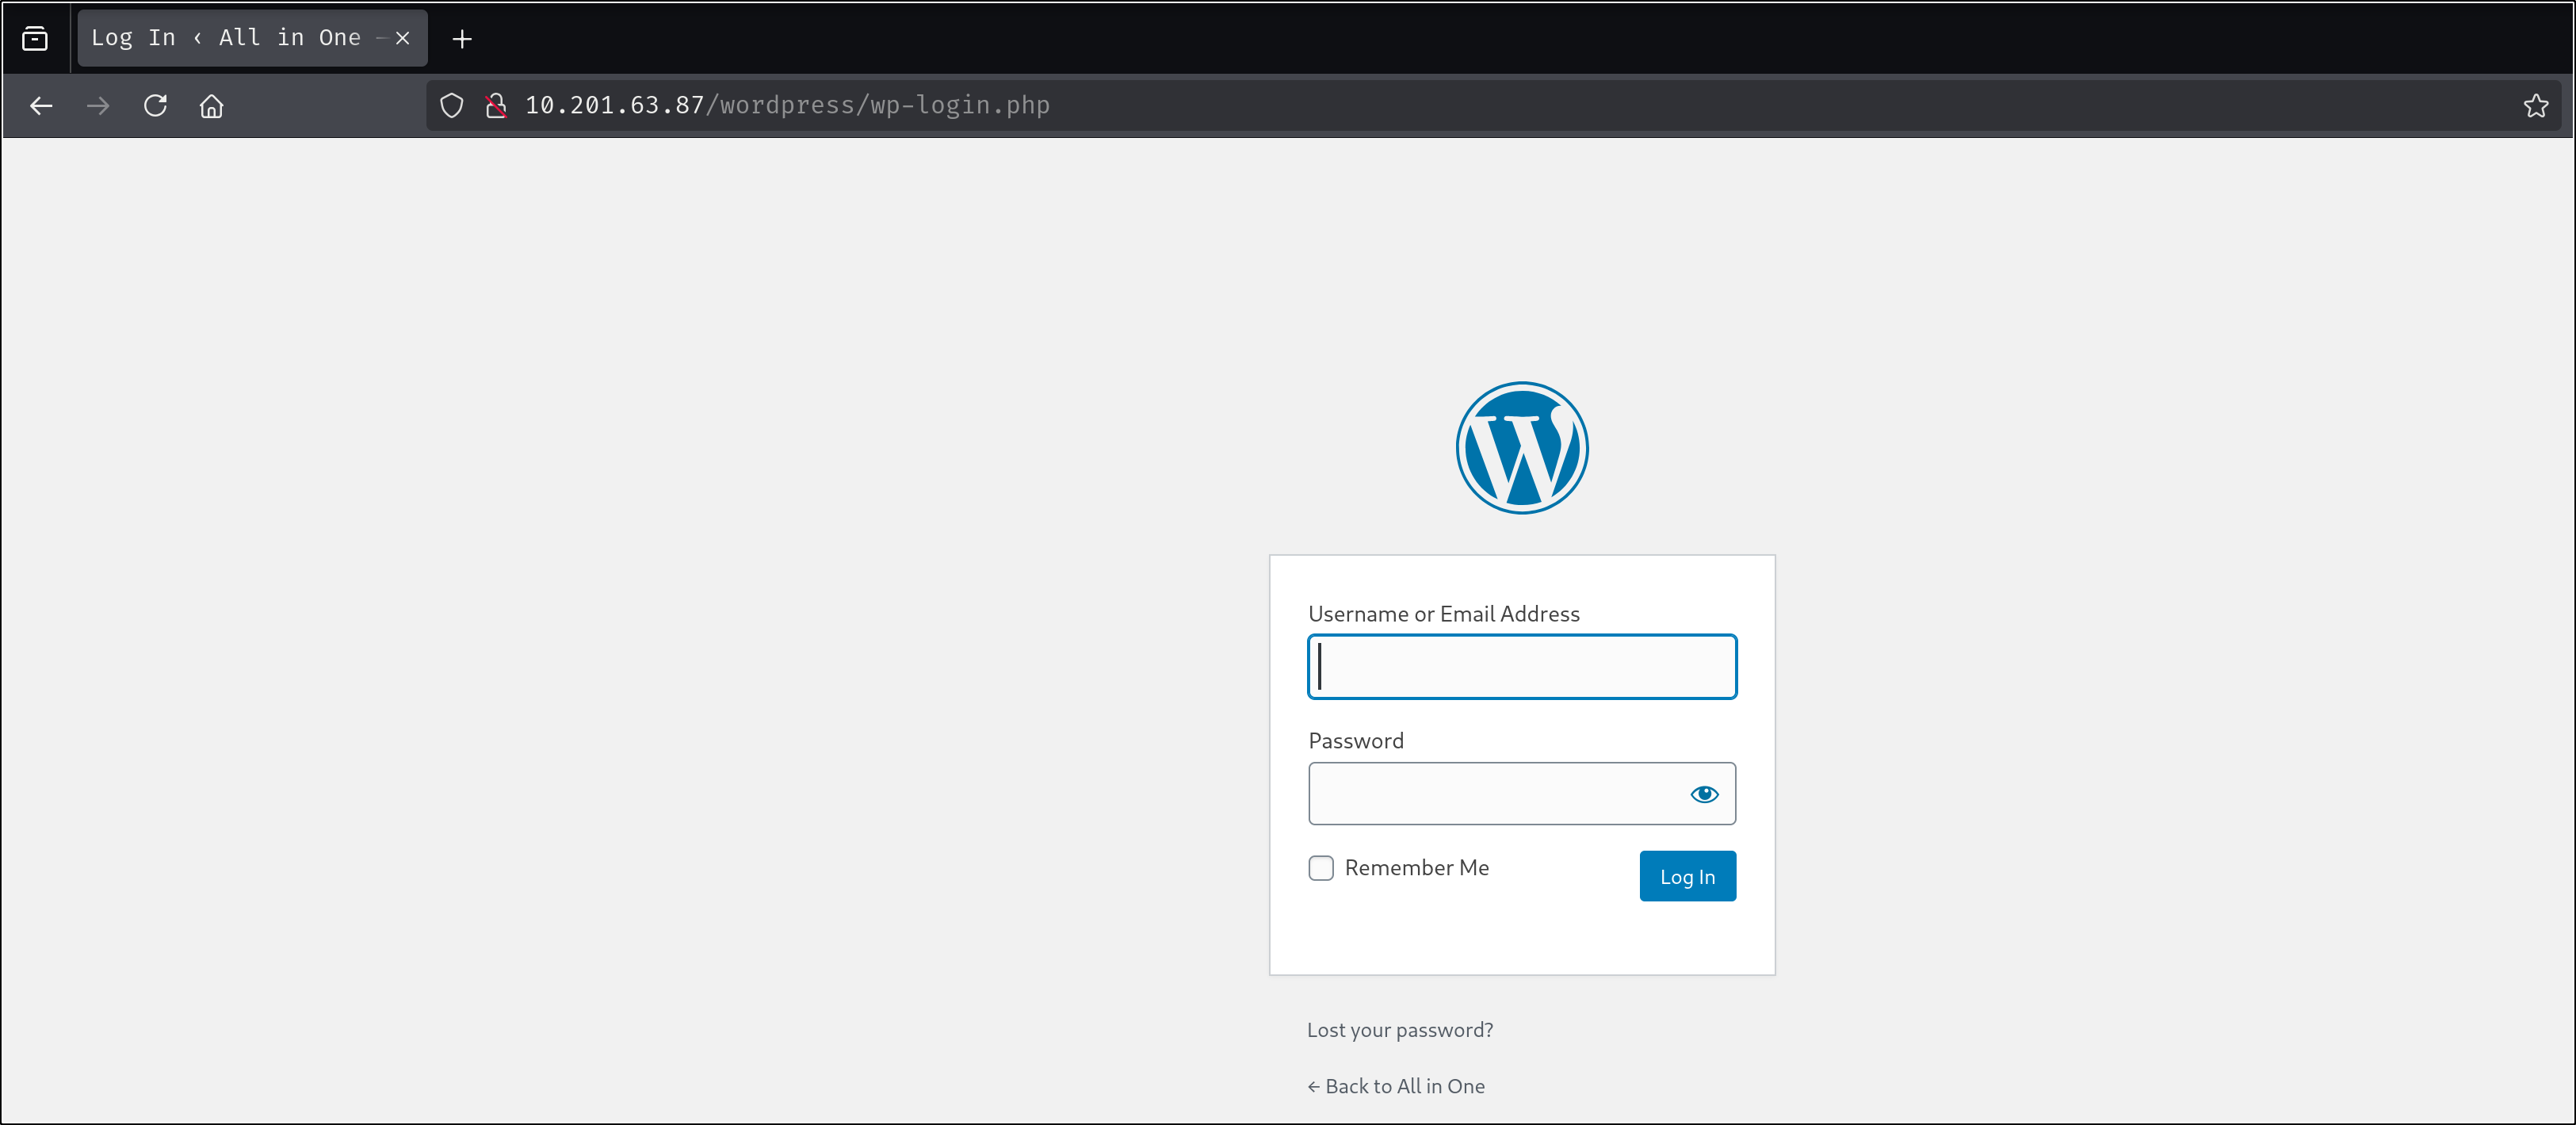The width and height of the screenshot is (2576, 1125).
Task: Click the WordPress logo
Action: pos(1521,447)
